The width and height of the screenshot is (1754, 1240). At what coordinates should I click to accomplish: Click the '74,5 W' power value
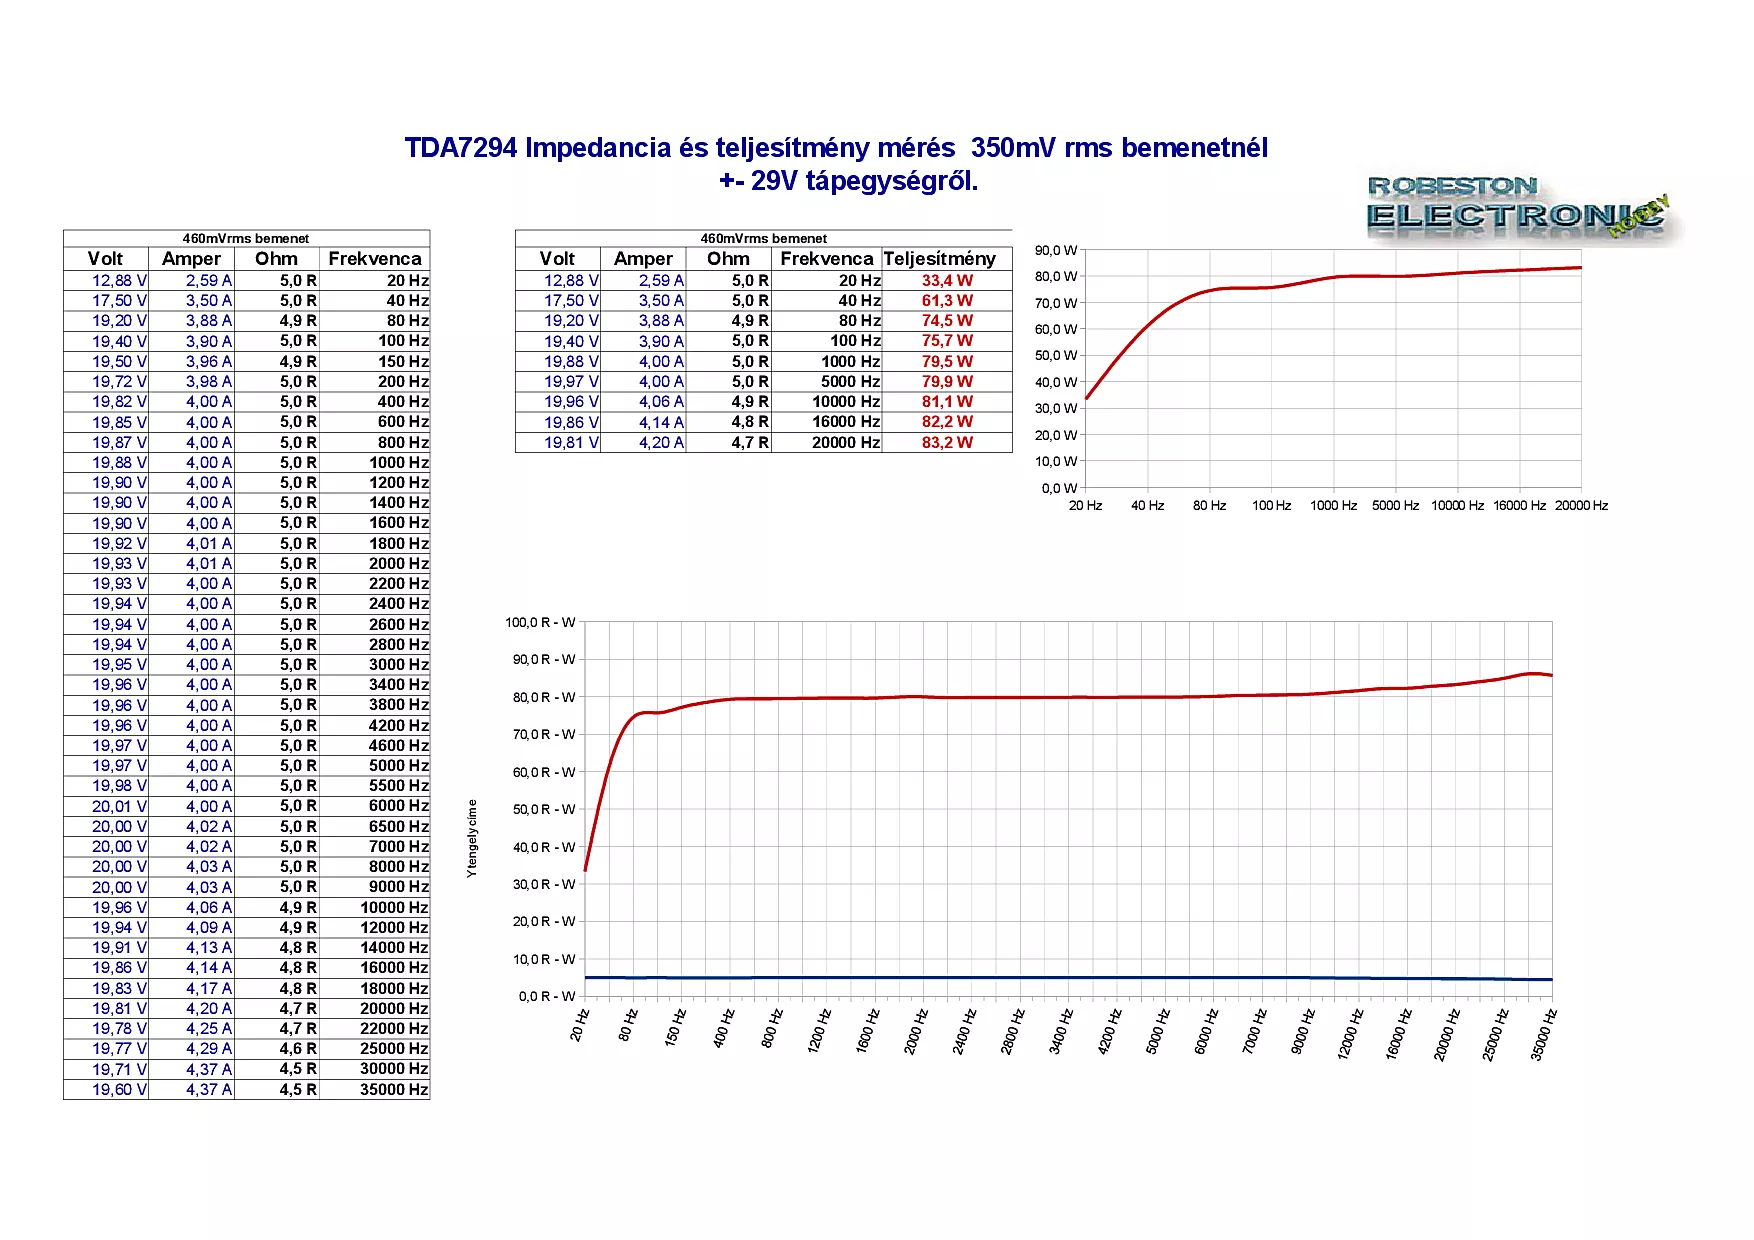(x=947, y=321)
